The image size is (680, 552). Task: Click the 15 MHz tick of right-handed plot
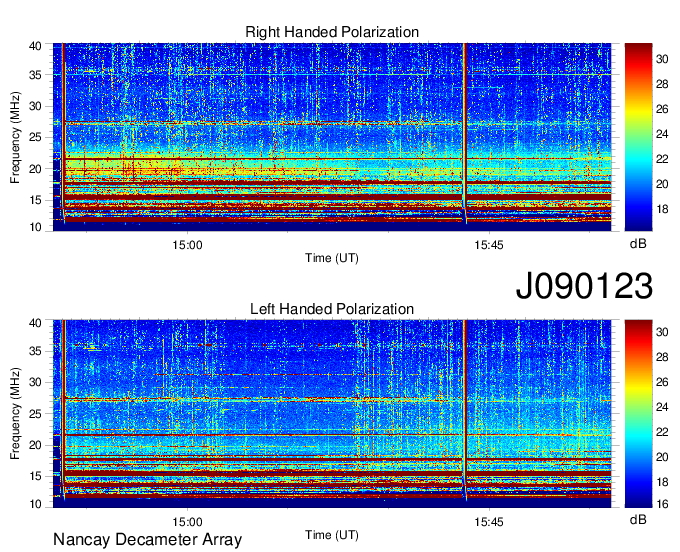click(x=35, y=200)
